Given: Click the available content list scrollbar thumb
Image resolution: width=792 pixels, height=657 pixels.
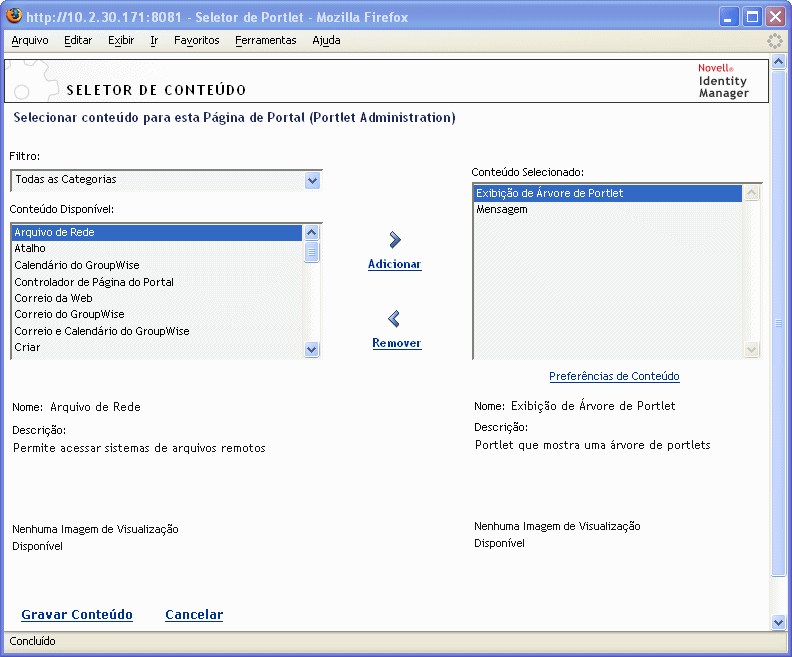Looking at the screenshot, I should (312, 251).
